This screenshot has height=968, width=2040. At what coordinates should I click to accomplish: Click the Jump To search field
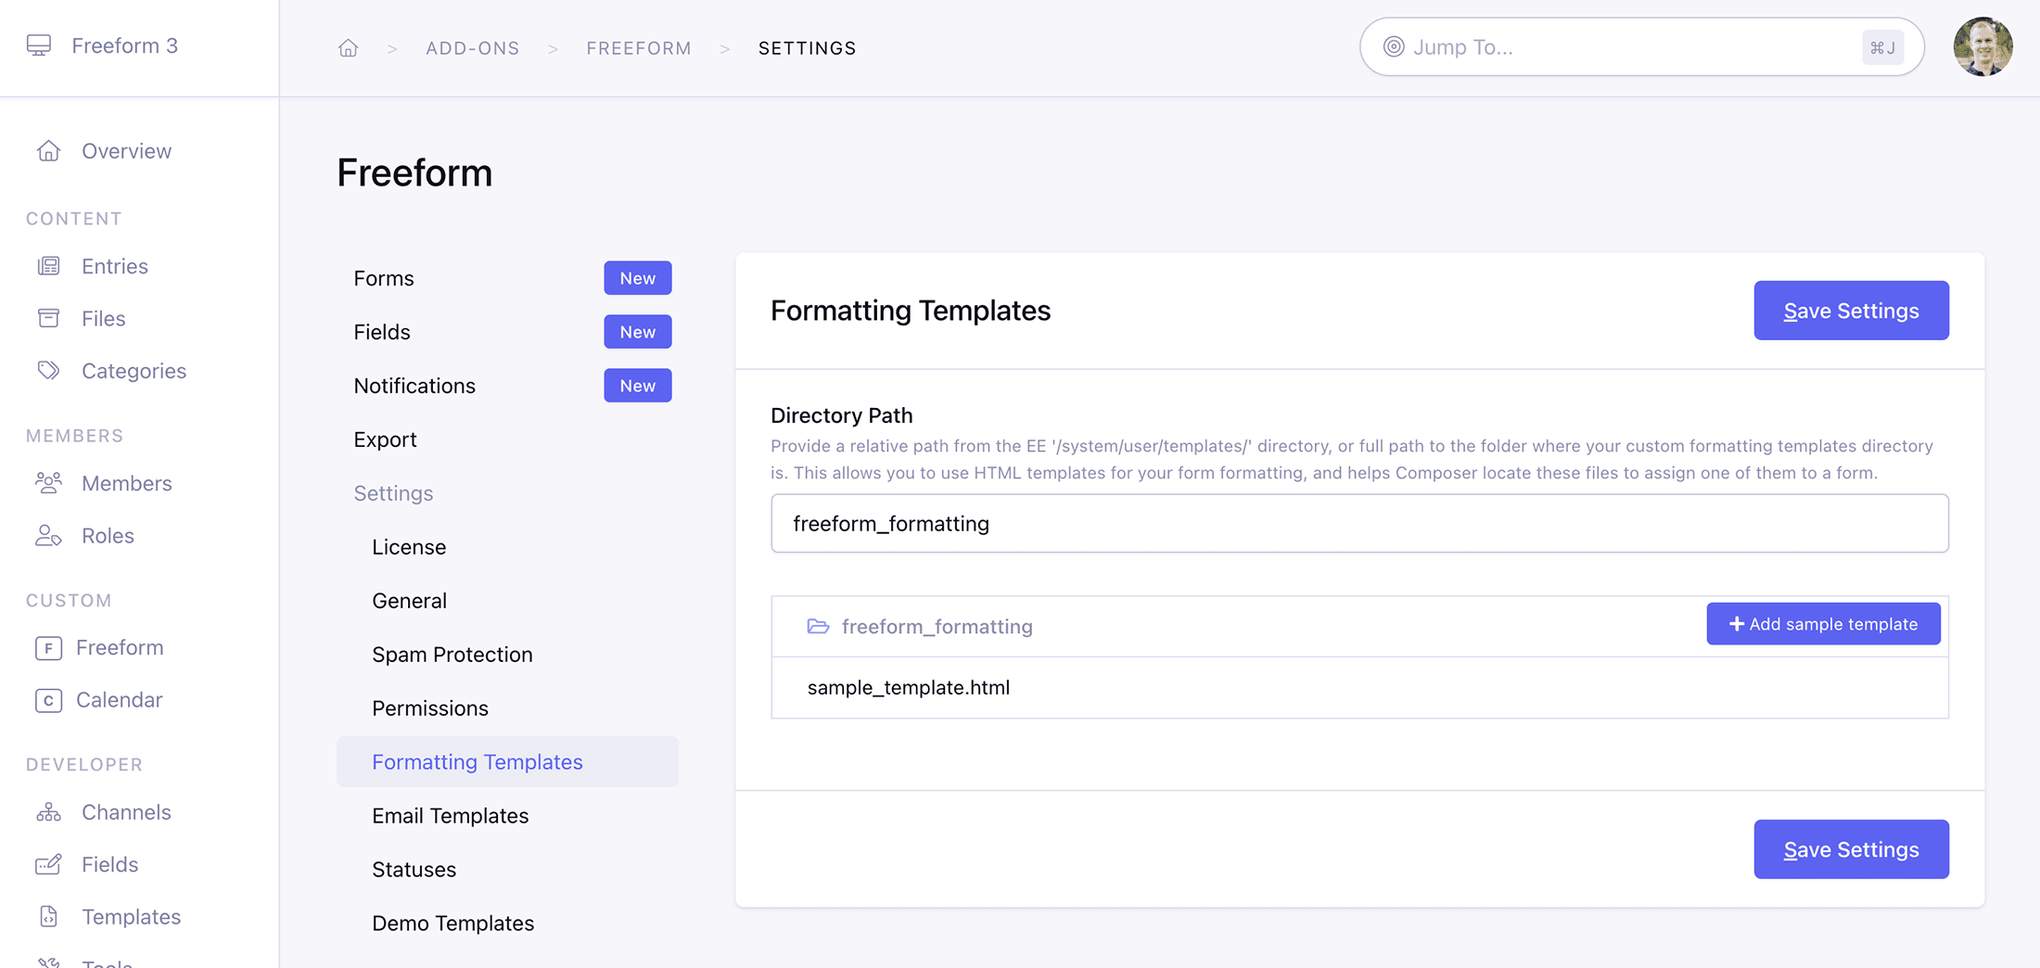tap(1641, 47)
